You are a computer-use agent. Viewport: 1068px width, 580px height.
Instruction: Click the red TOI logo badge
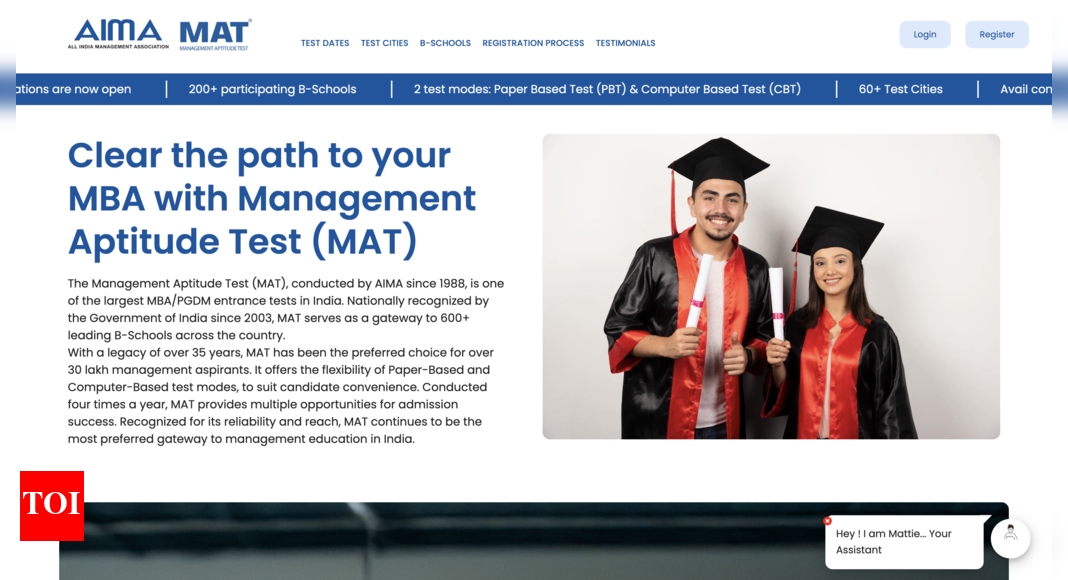[52, 505]
